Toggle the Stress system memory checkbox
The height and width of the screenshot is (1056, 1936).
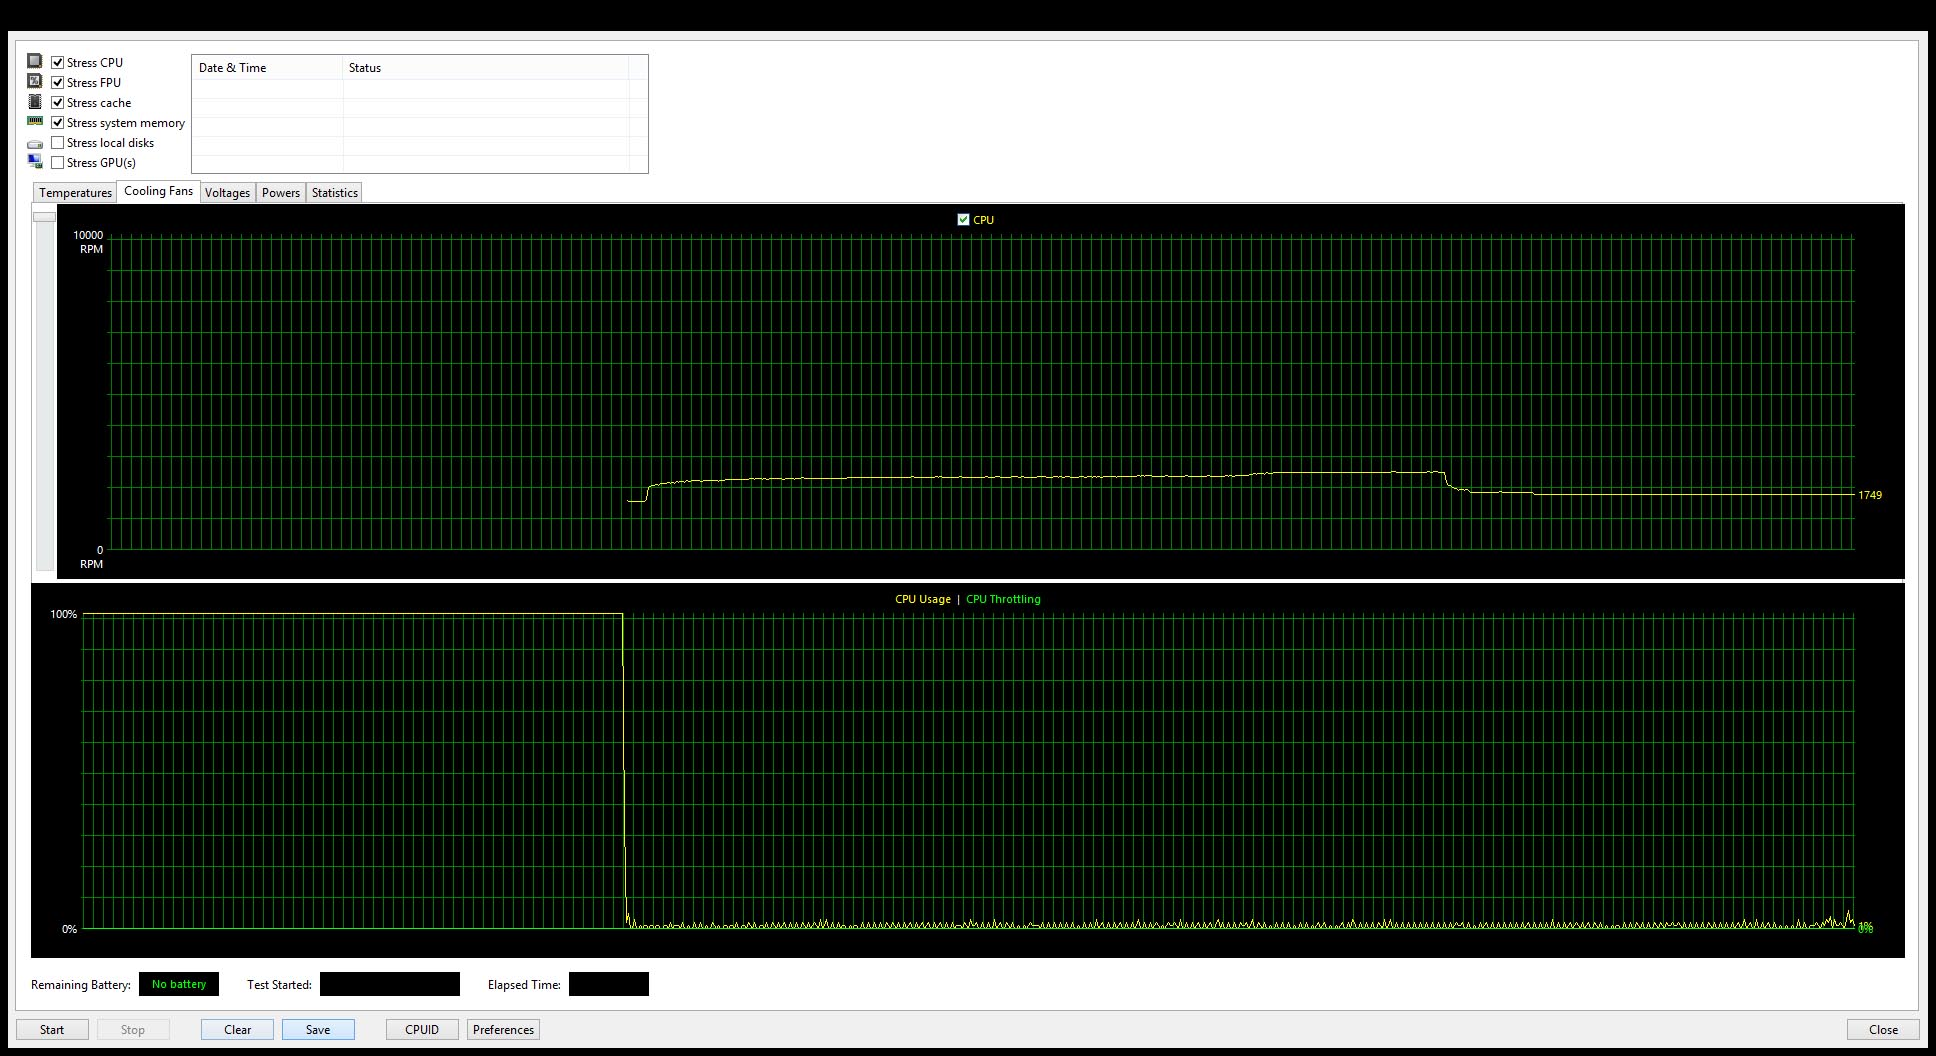coord(58,122)
